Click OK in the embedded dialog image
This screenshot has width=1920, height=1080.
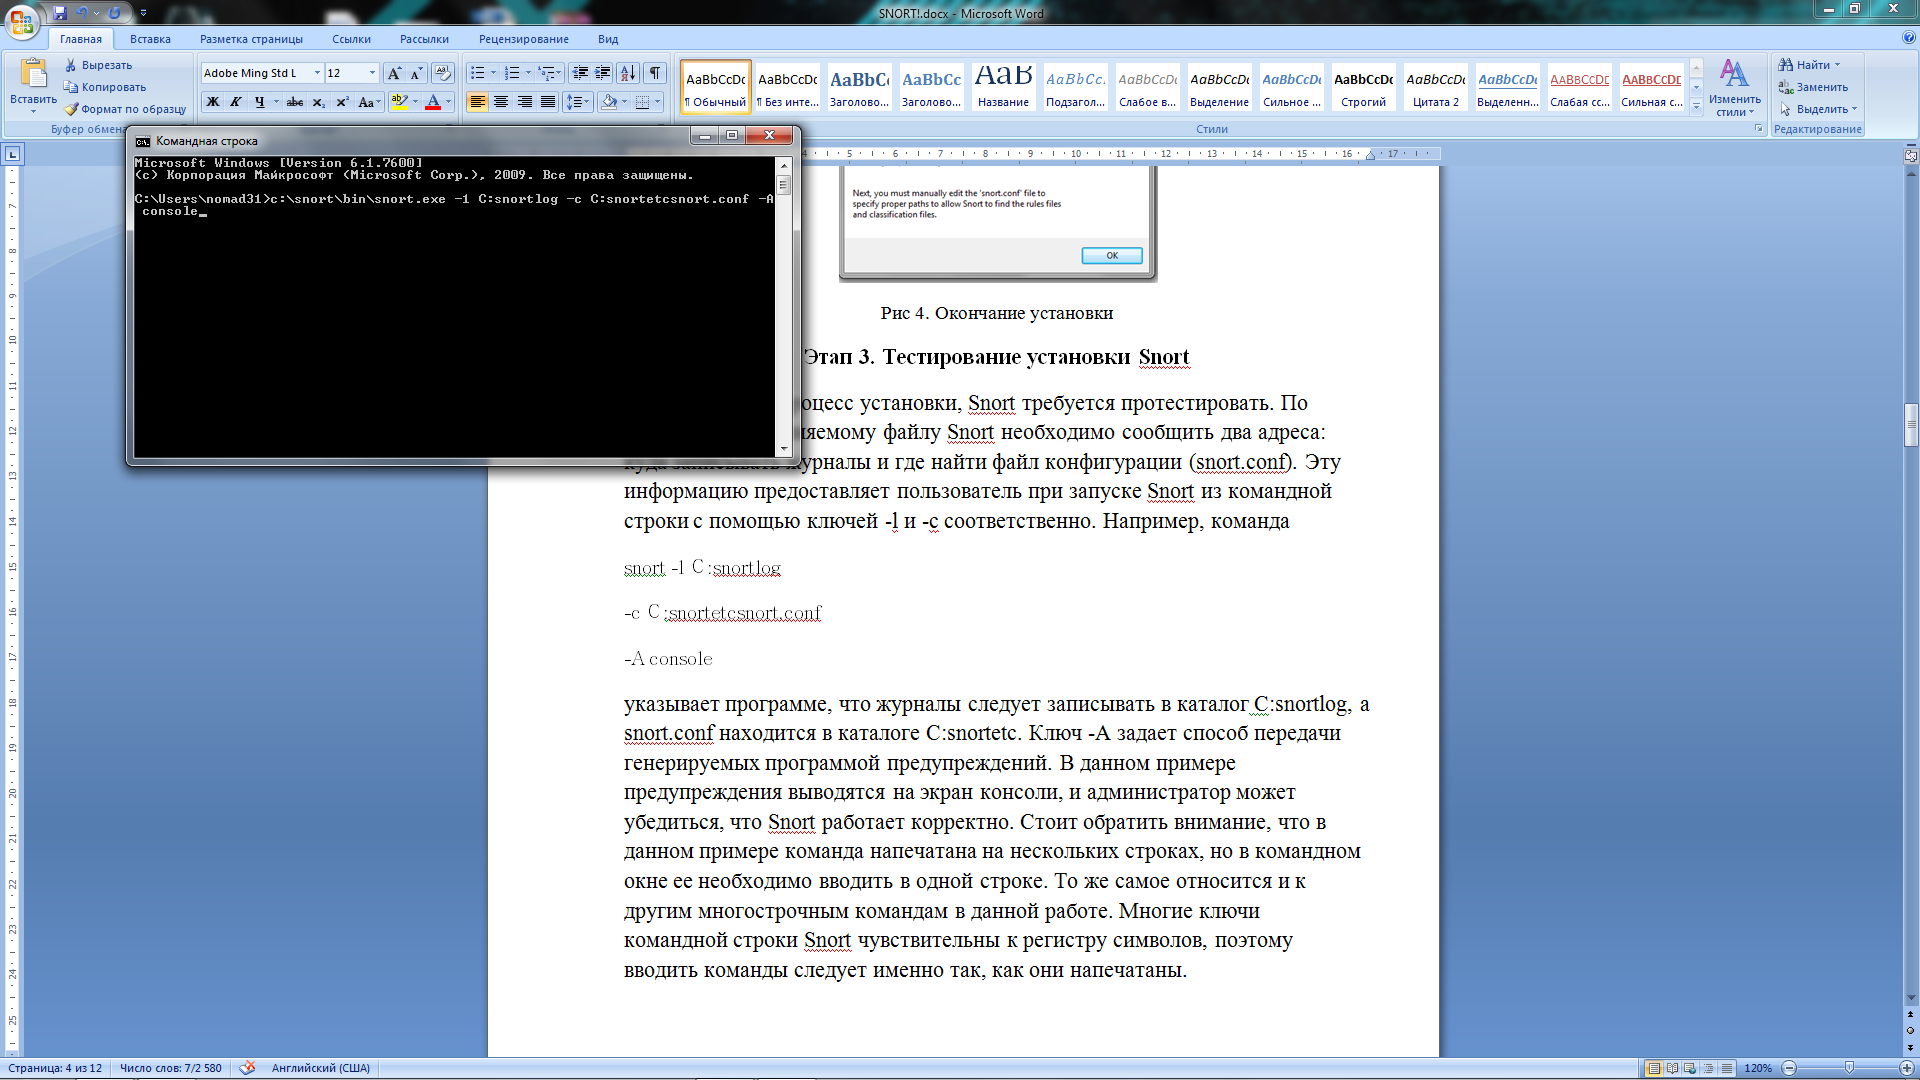[x=1111, y=256]
